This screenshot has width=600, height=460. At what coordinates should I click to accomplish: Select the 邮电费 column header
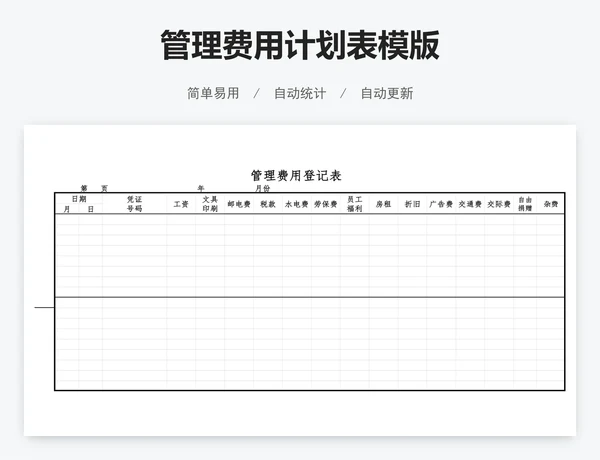(x=239, y=204)
